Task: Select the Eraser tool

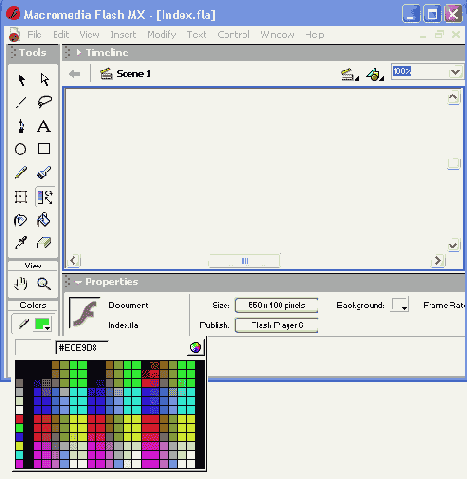Action: tap(44, 243)
